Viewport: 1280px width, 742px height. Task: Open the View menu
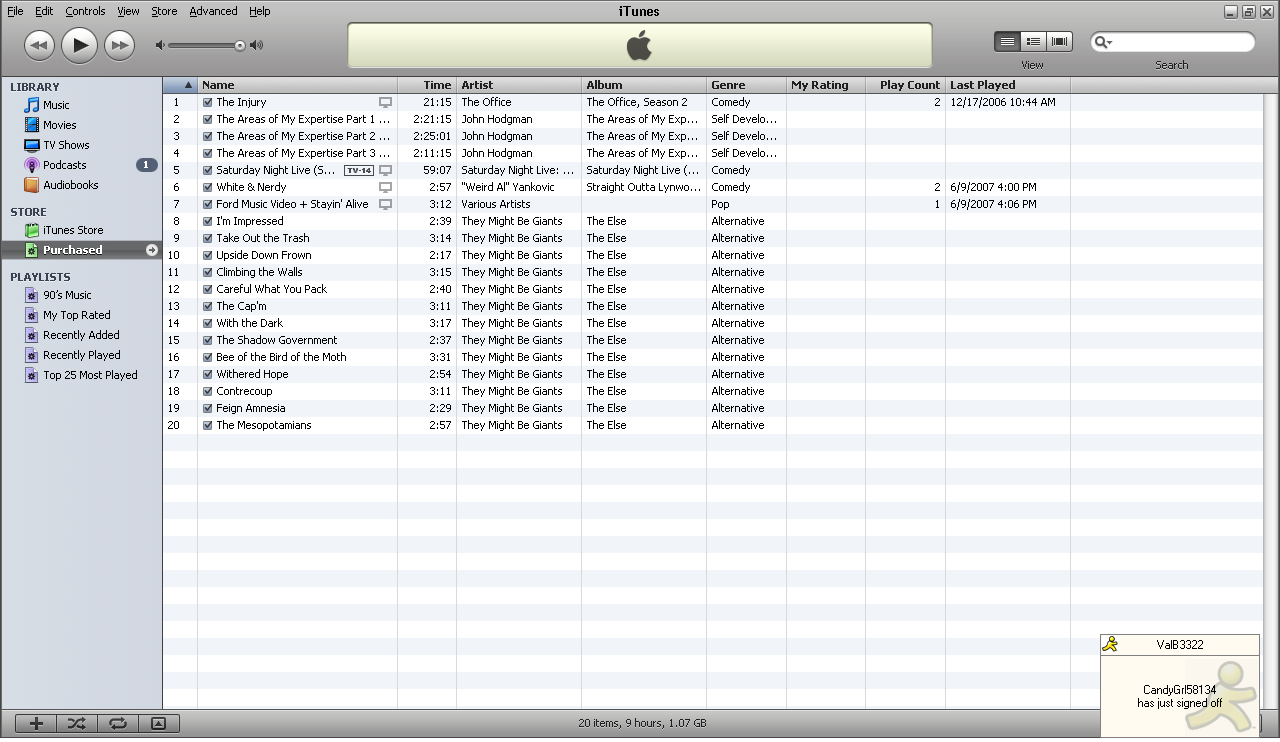point(128,11)
